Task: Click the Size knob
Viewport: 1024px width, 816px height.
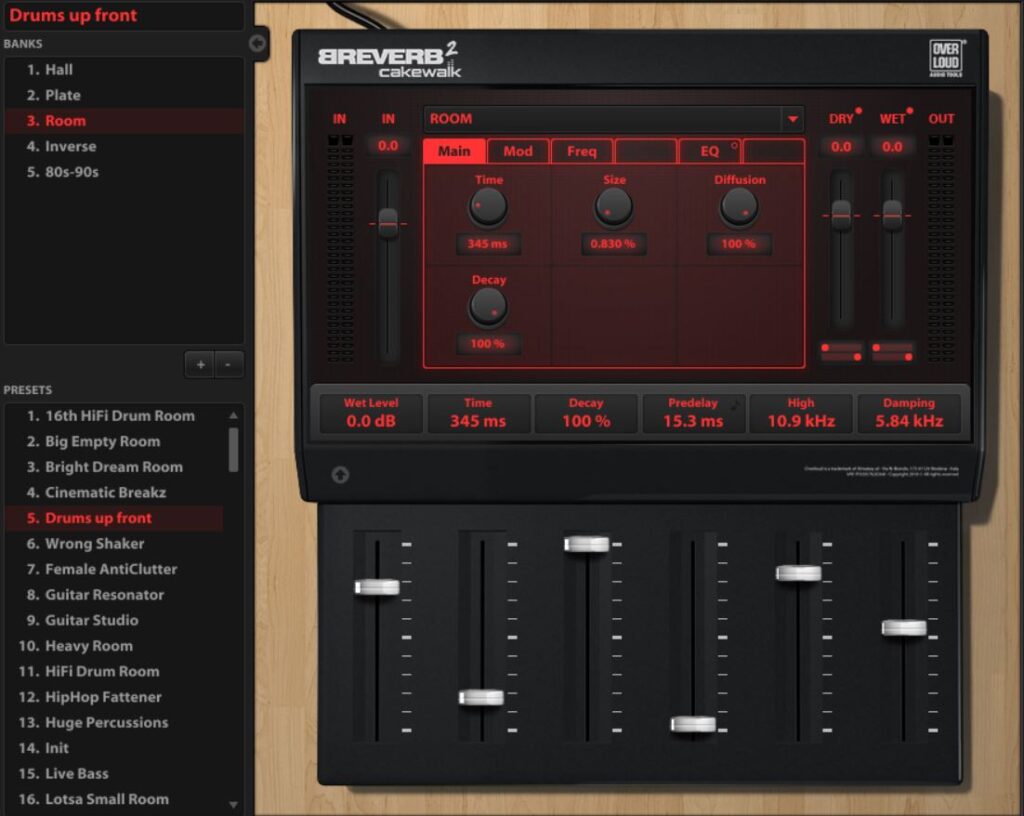Action: 613,206
